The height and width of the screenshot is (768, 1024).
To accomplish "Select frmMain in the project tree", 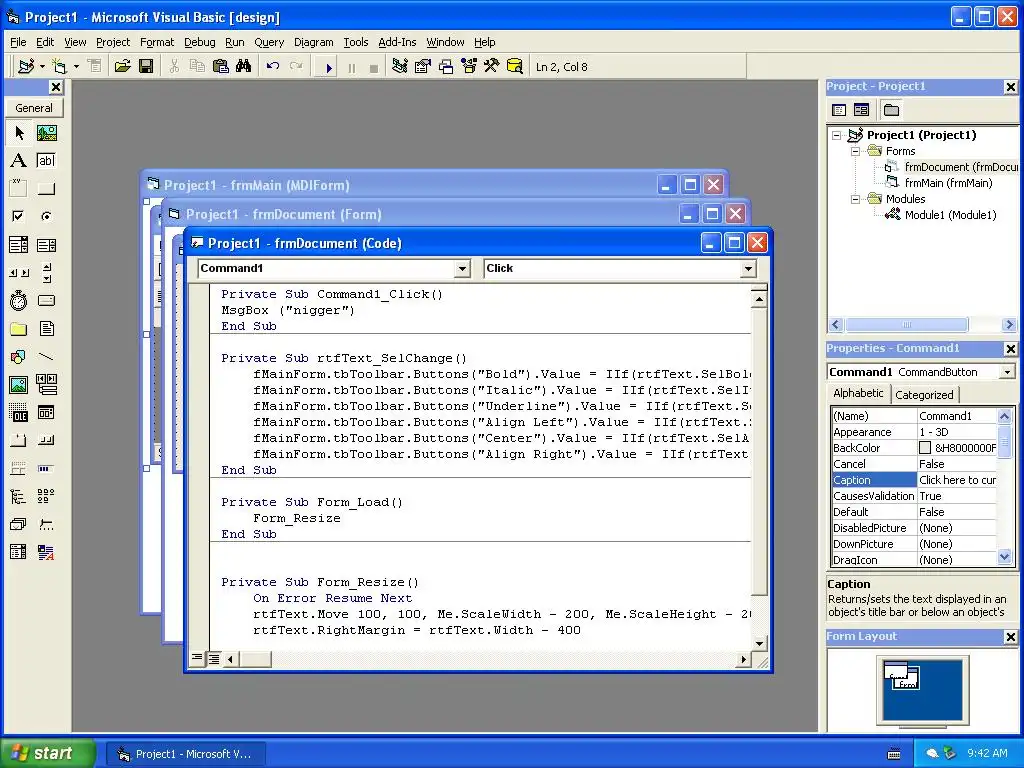I will tap(948, 183).
